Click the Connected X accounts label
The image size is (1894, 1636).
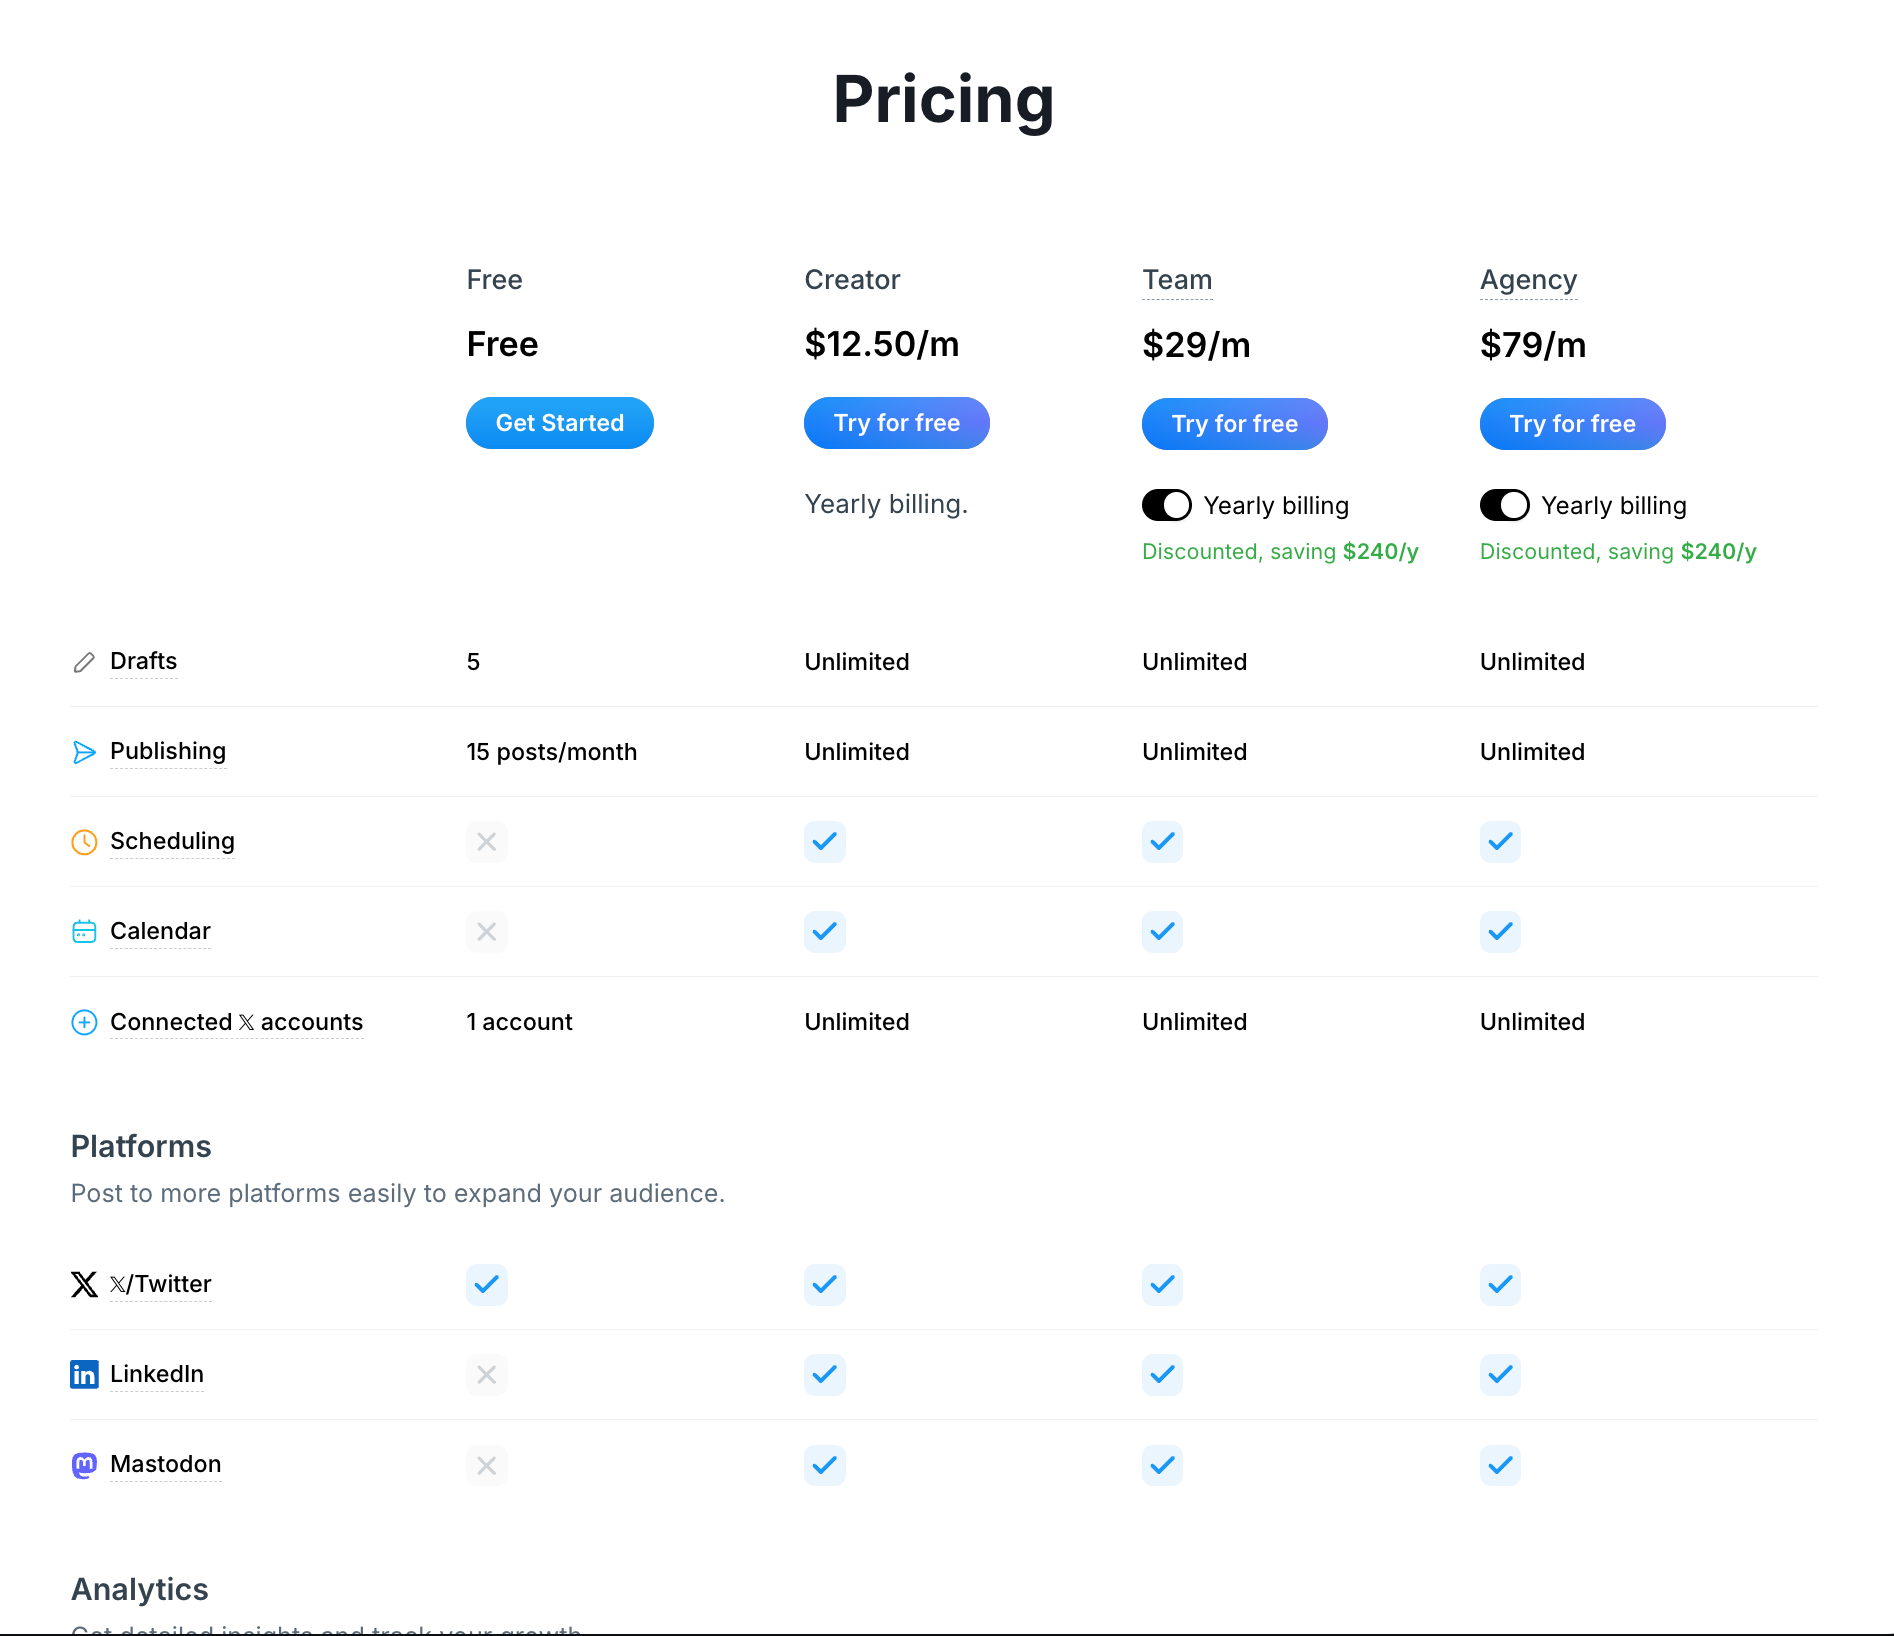[236, 1022]
